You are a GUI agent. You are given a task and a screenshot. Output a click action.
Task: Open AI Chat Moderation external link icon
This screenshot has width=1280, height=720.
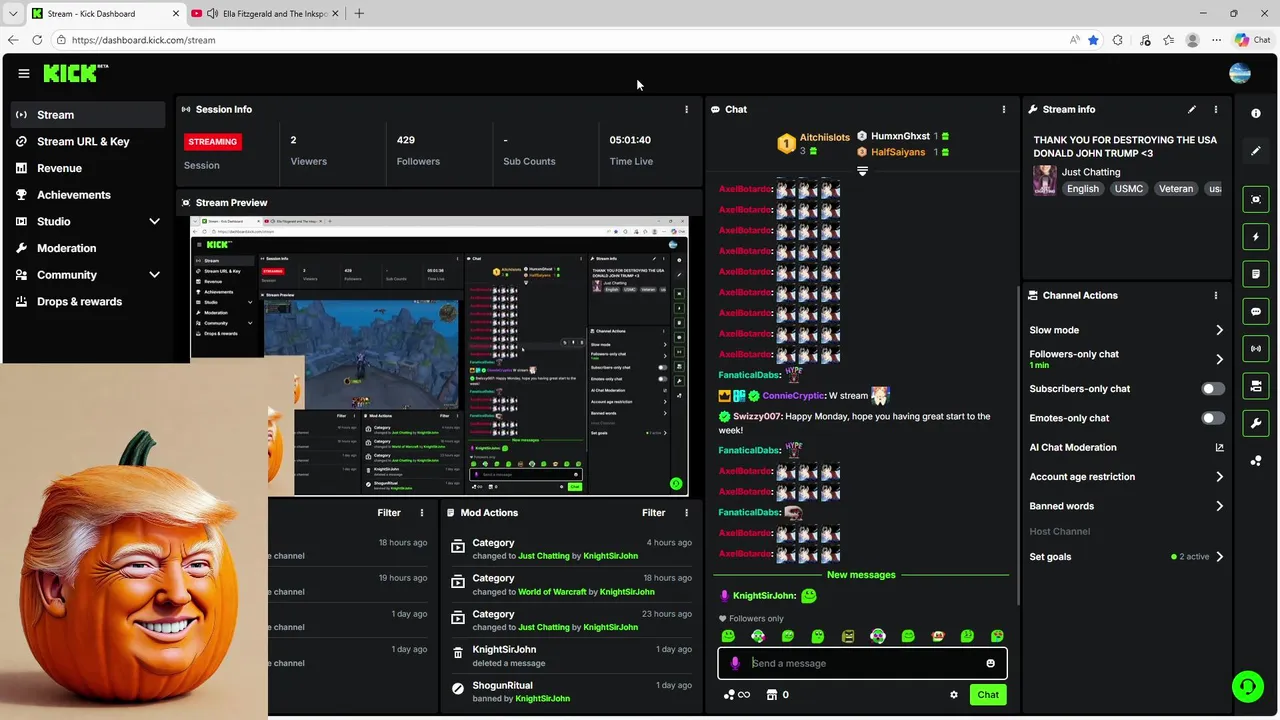tap(1219, 447)
